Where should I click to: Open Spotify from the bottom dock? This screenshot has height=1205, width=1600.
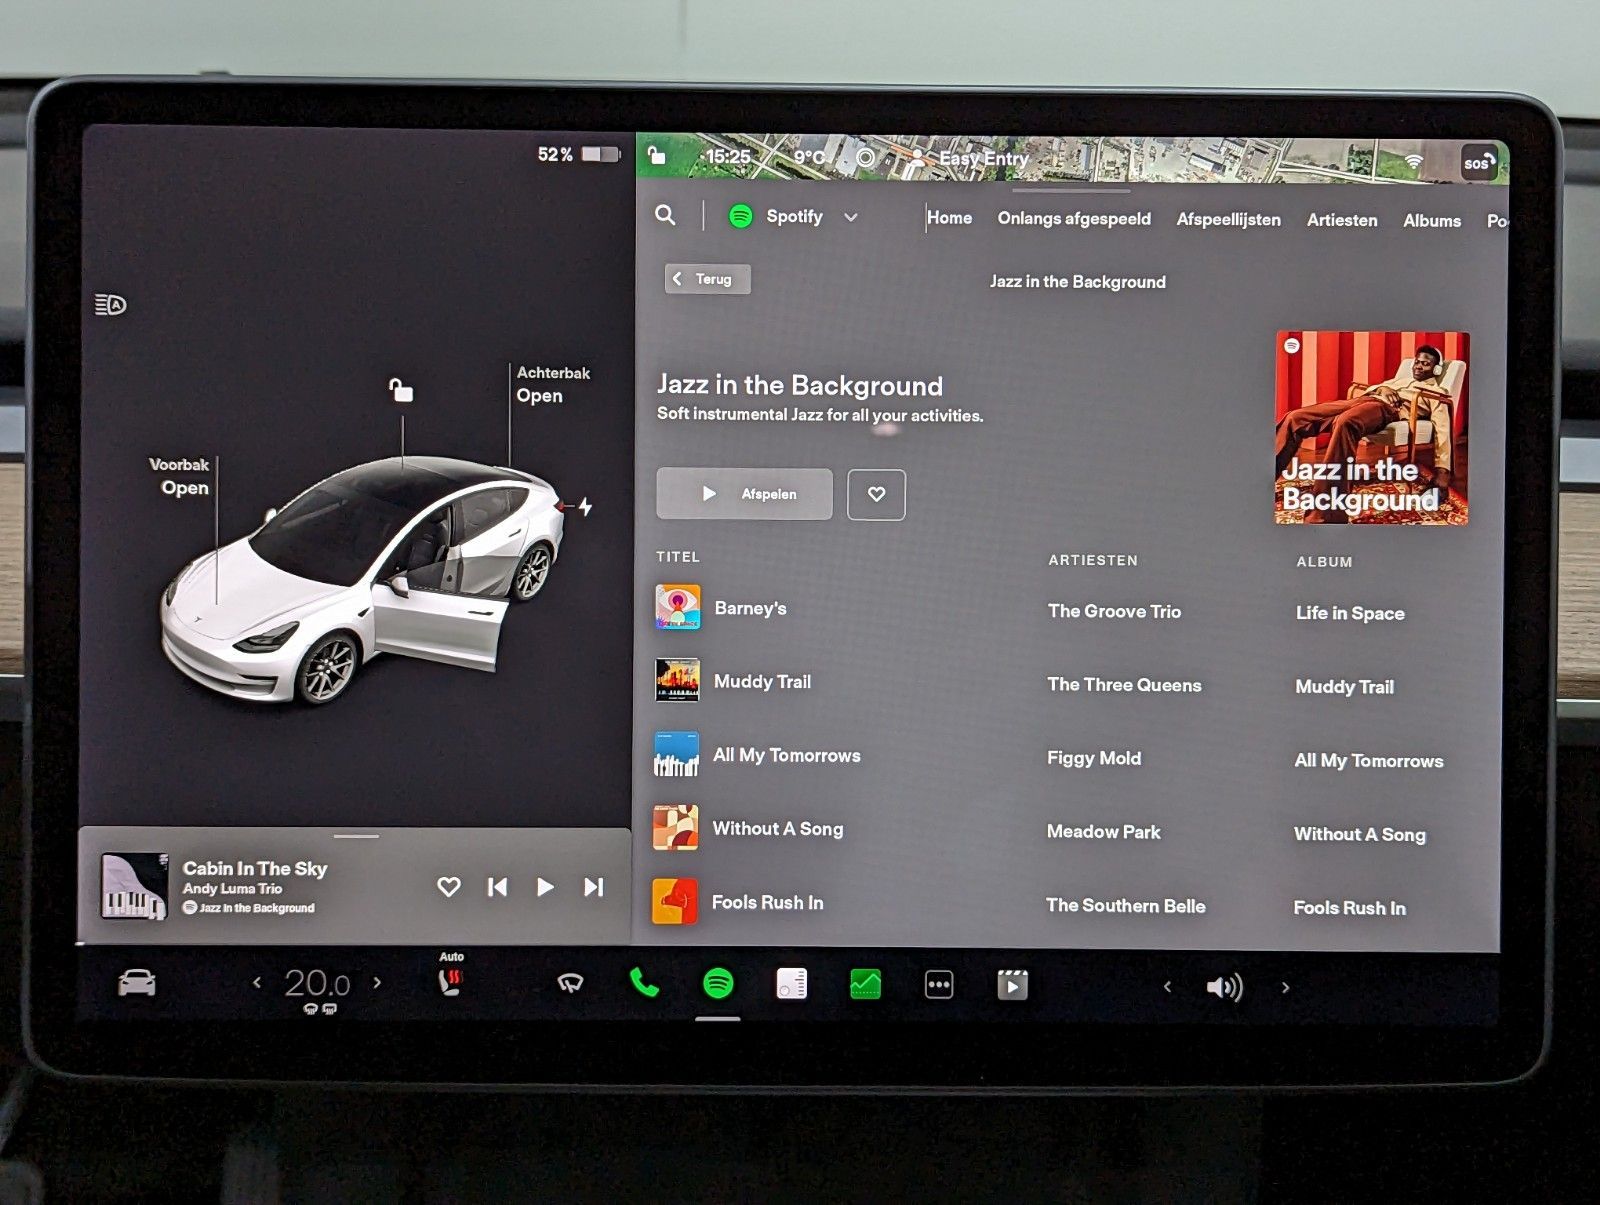point(718,984)
